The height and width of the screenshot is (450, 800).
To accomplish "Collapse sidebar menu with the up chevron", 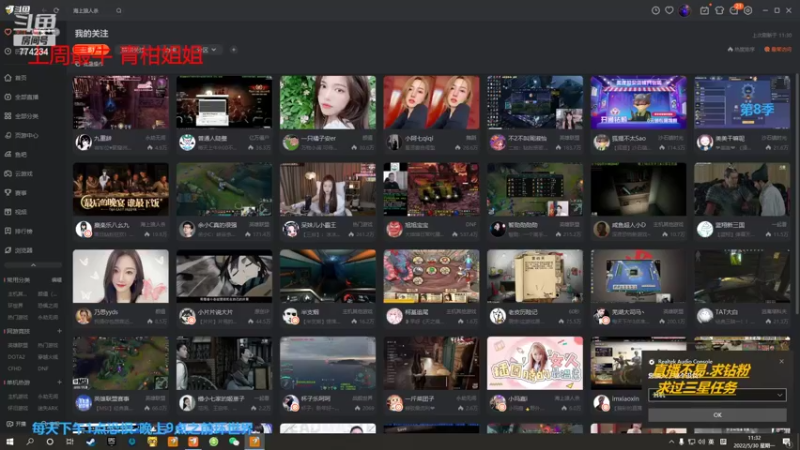I will [x=33, y=265].
